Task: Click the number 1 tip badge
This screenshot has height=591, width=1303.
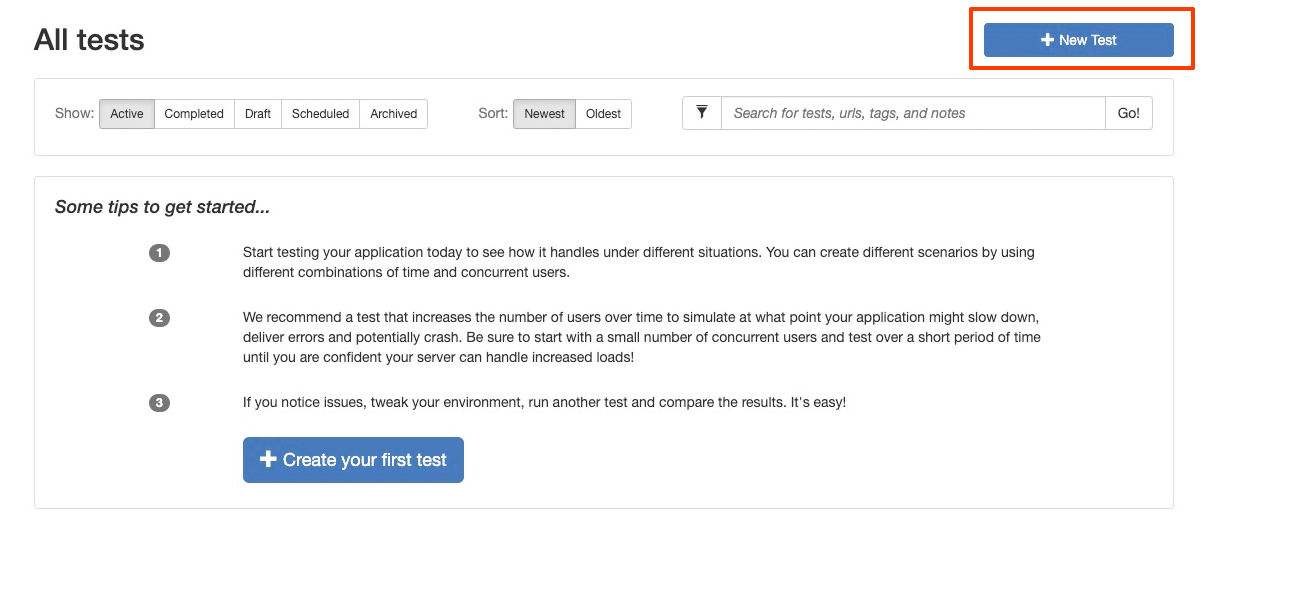Action: point(159,253)
